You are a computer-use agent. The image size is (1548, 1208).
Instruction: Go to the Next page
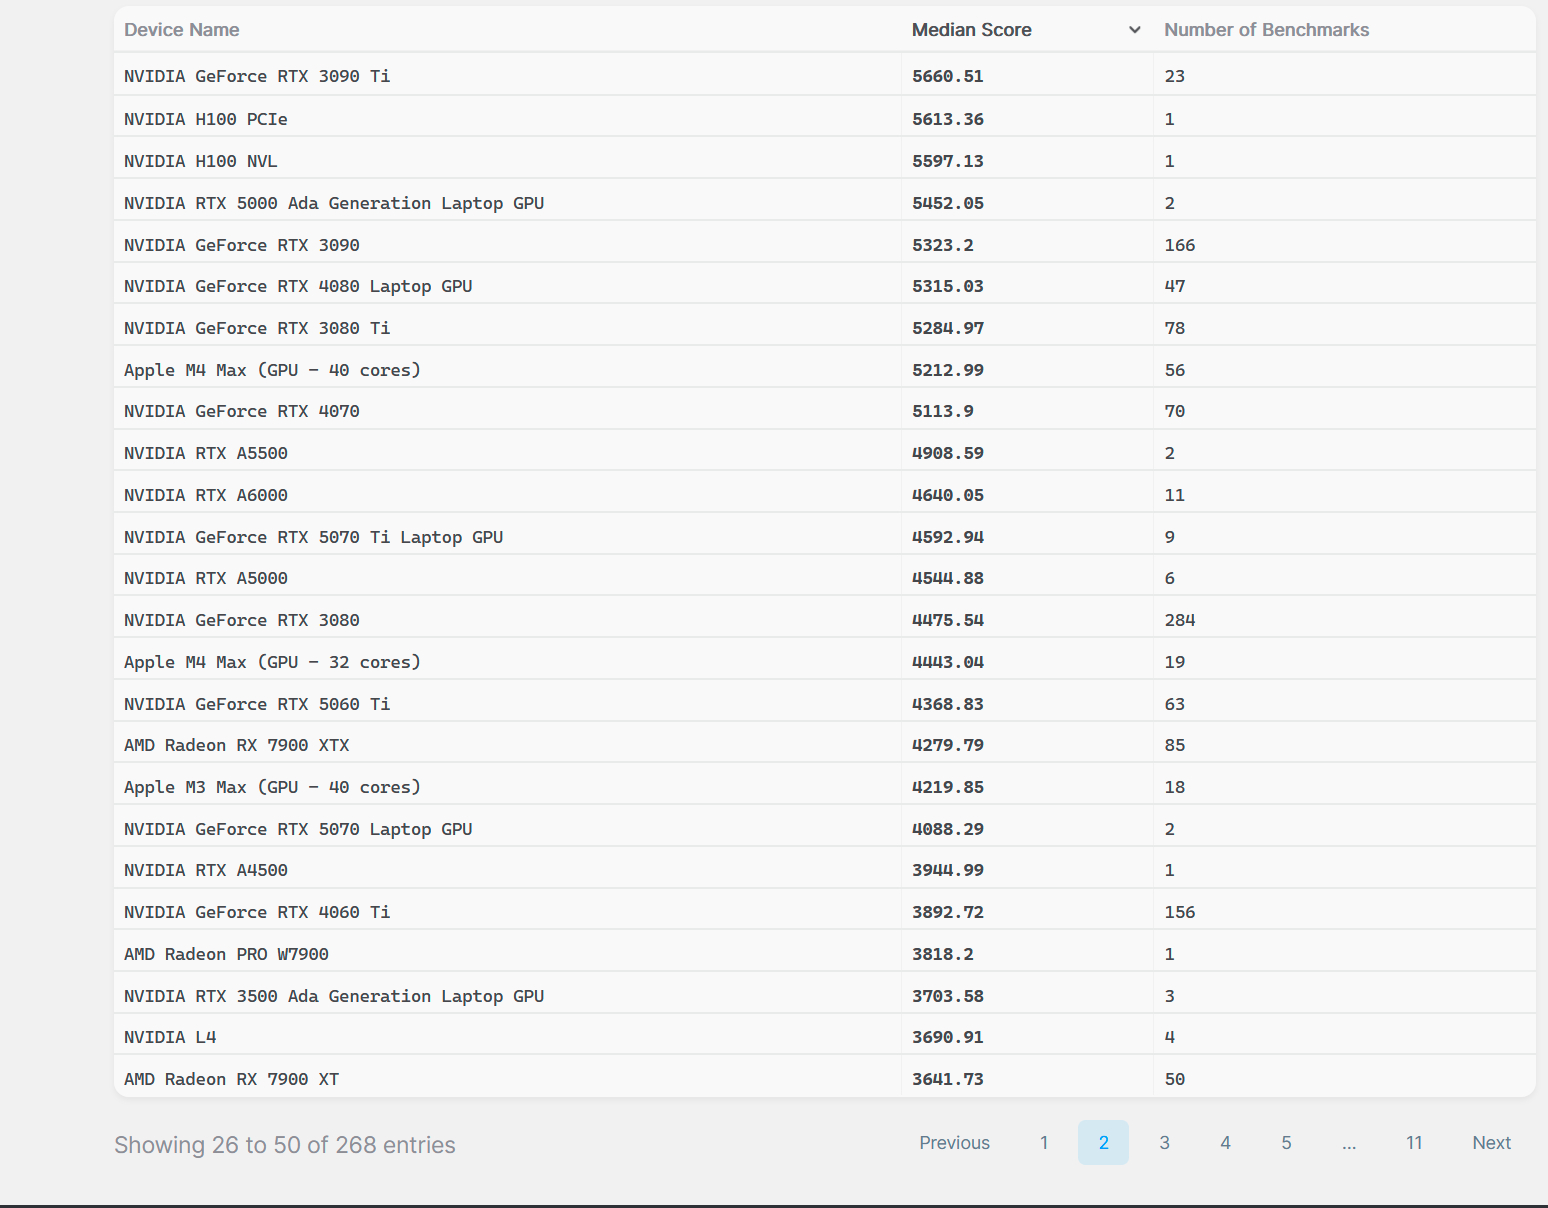[x=1491, y=1143]
